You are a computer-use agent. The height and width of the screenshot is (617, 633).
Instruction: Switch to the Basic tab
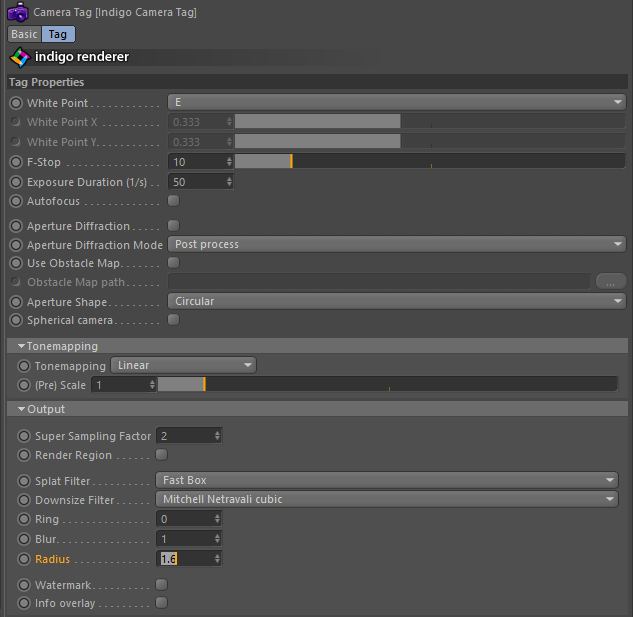[24, 34]
